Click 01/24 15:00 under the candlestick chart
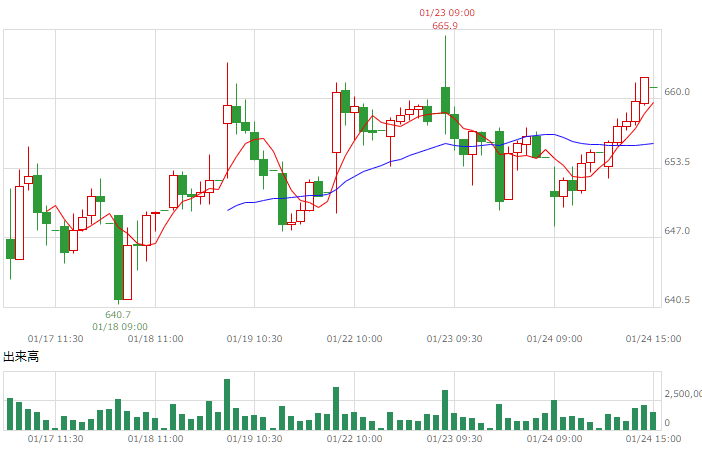 [653, 339]
